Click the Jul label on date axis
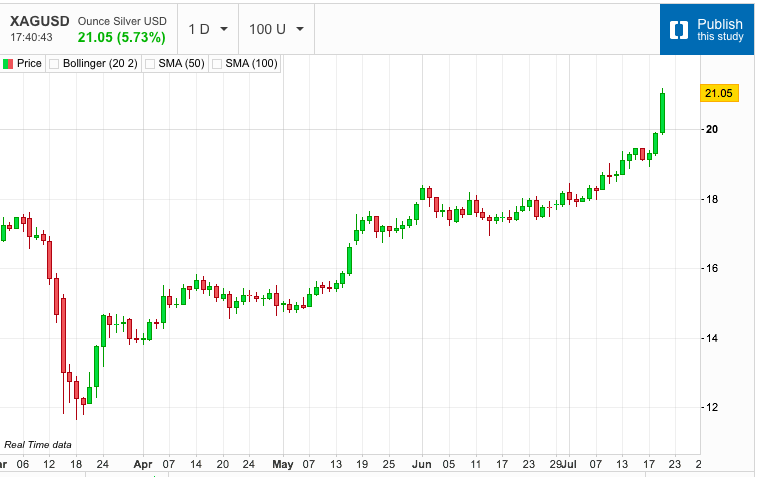Screen dimensions: 759x477 [x=570, y=464]
